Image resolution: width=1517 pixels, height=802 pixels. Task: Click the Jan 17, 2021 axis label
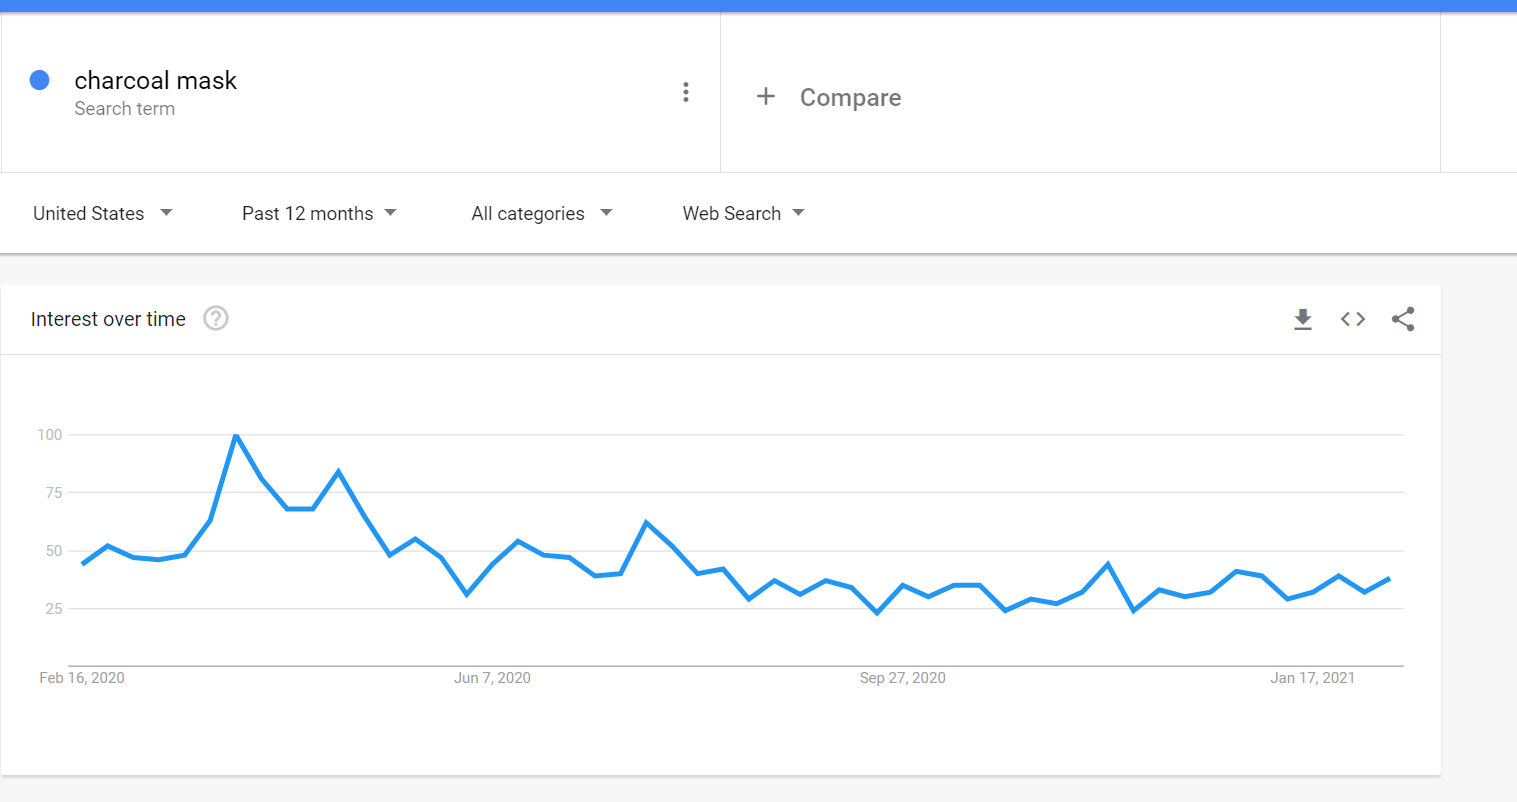(x=1312, y=678)
